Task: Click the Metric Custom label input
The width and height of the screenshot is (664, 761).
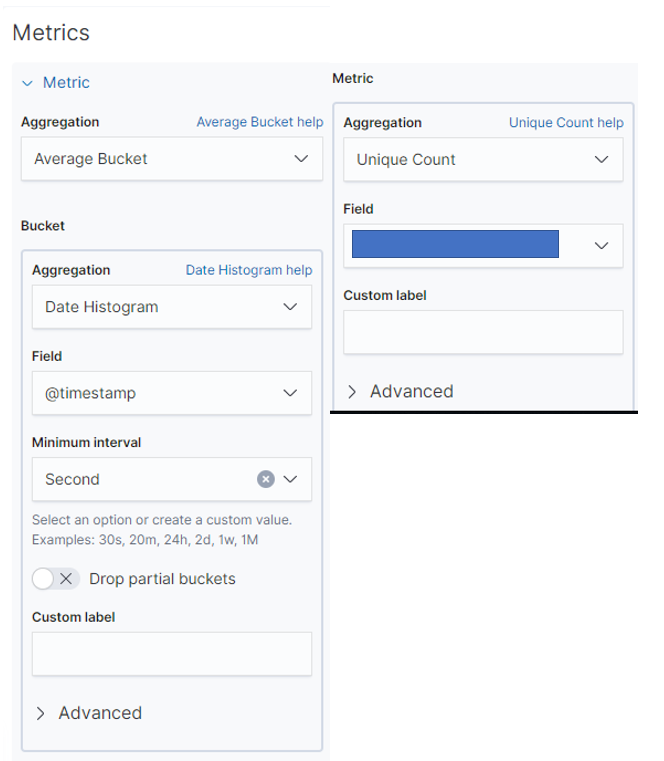Action: pos(482,331)
